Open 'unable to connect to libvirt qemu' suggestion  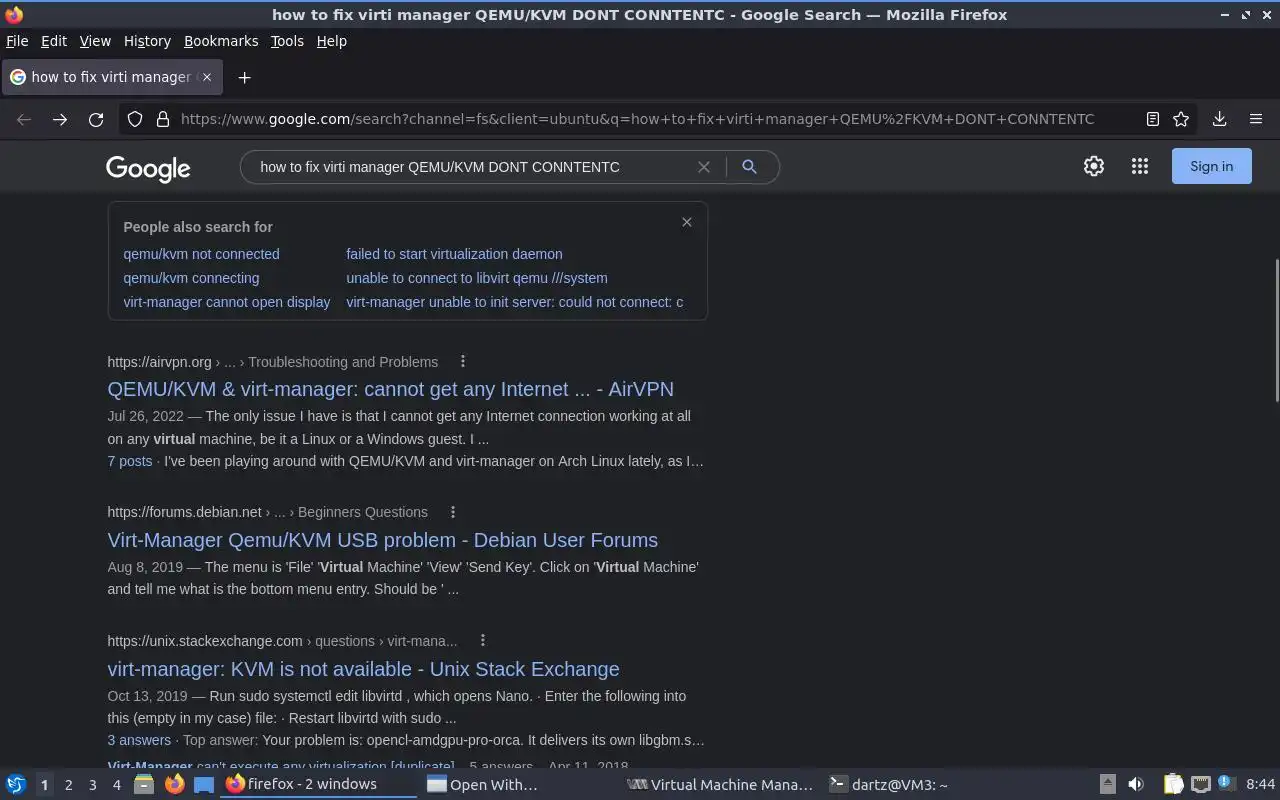477,278
